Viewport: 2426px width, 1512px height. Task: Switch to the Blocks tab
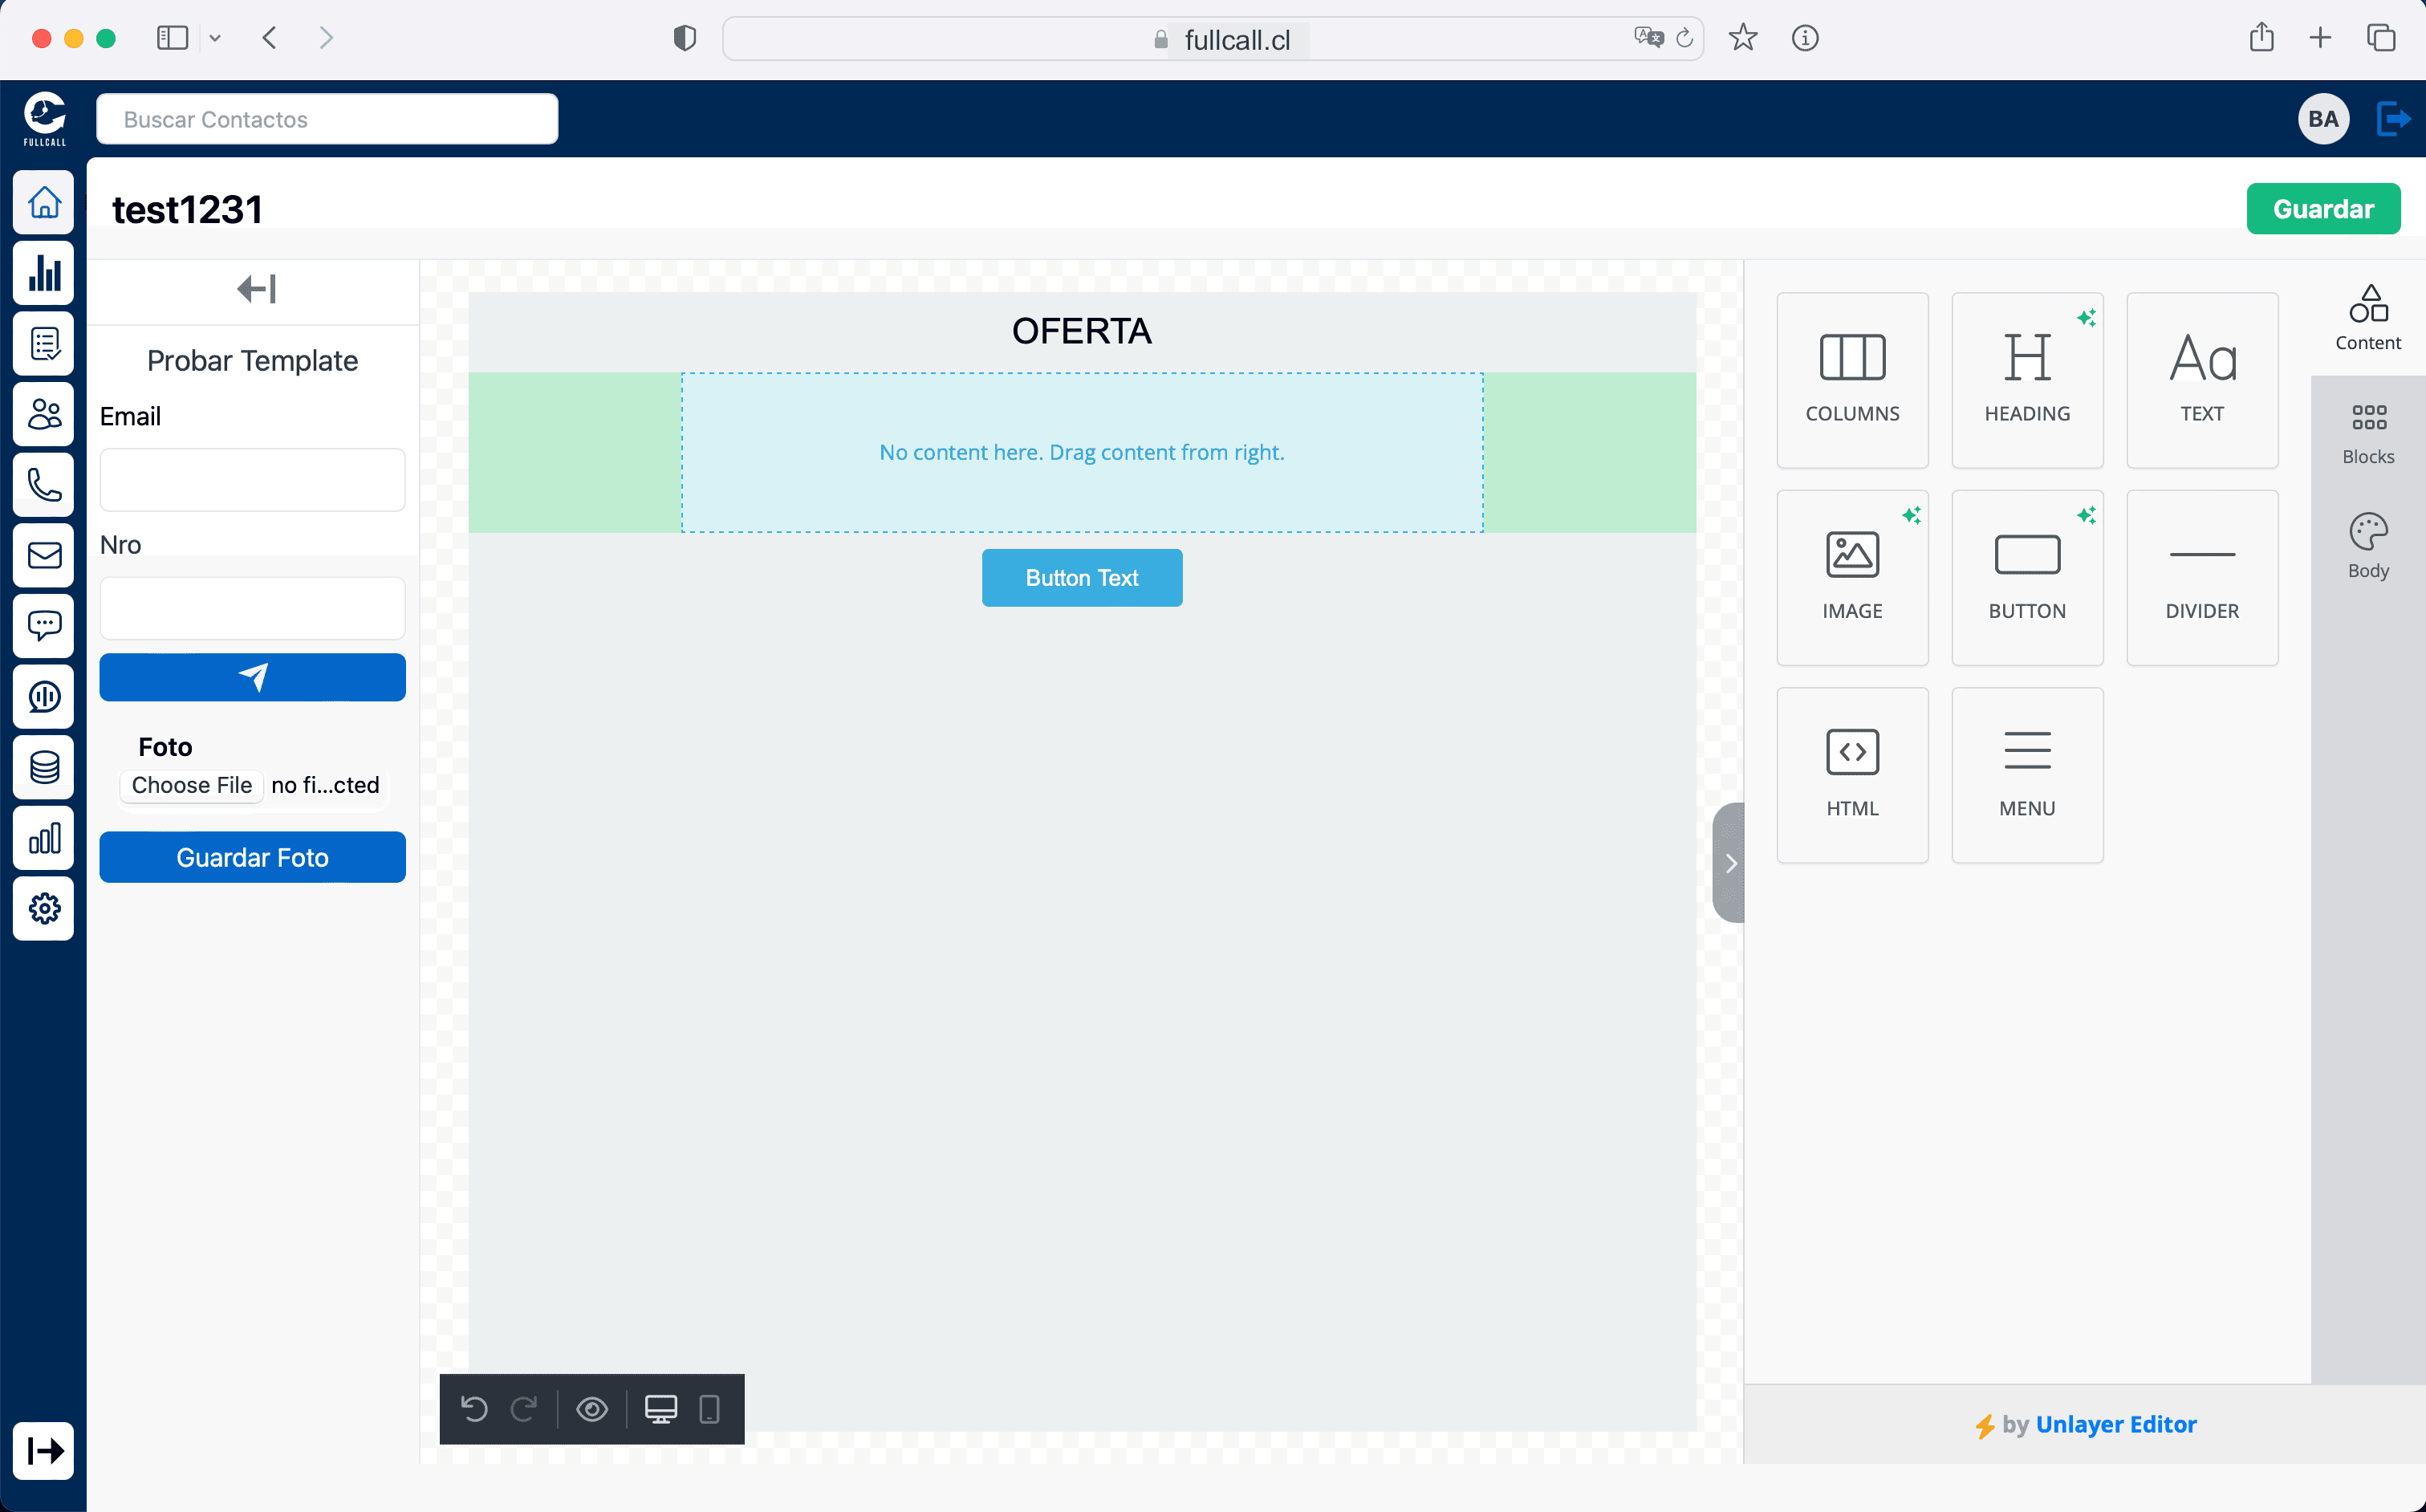coord(2367,434)
